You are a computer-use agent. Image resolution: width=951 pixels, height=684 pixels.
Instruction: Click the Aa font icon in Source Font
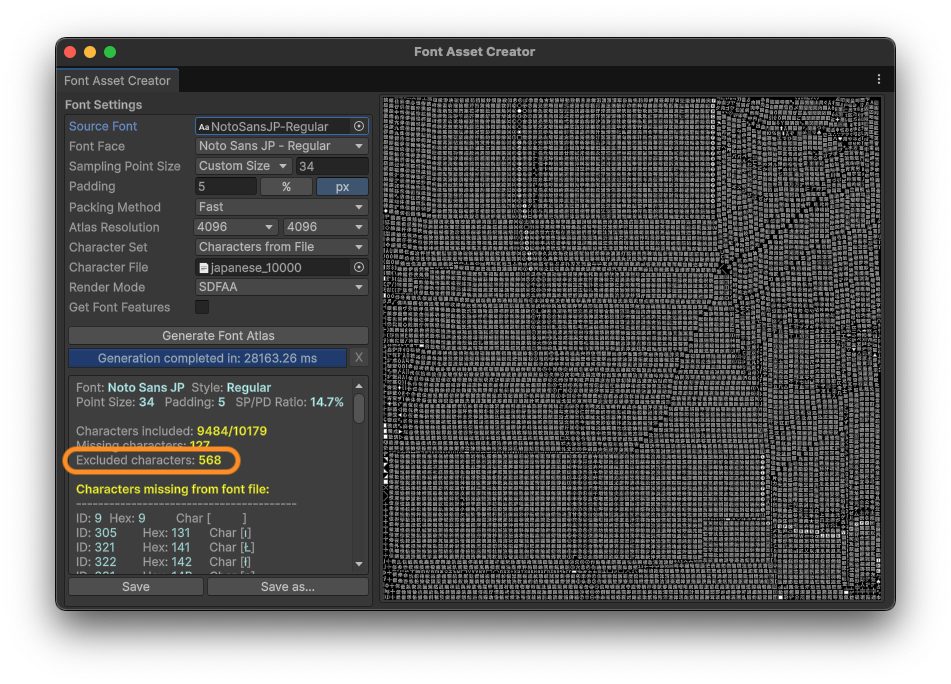pyautogui.click(x=204, y=127)
